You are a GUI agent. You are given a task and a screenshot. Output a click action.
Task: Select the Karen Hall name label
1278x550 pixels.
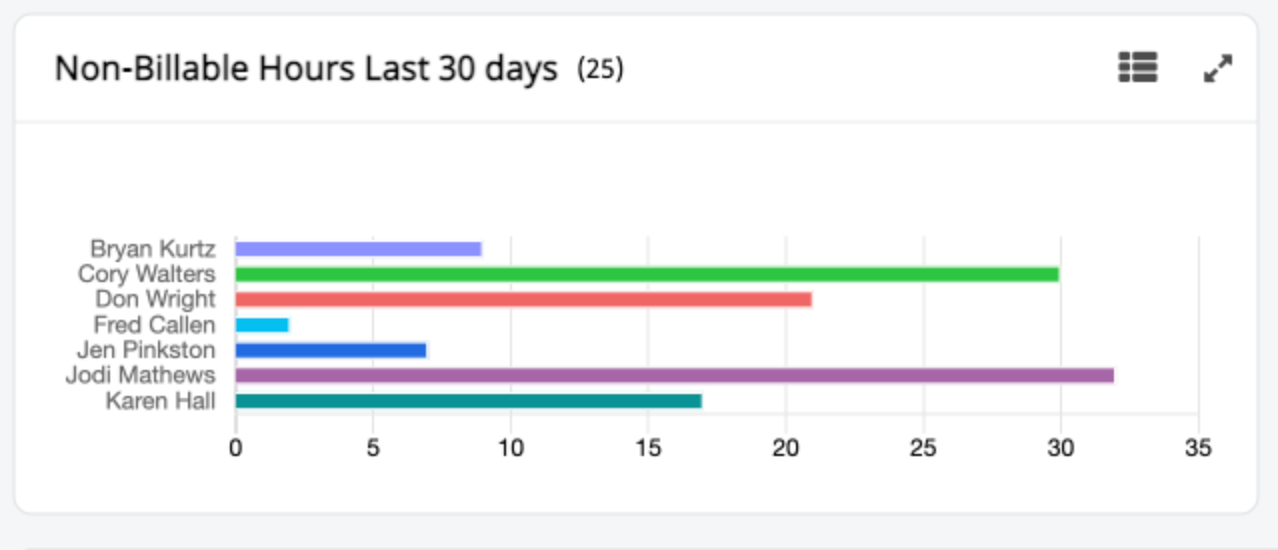(160, 401)
